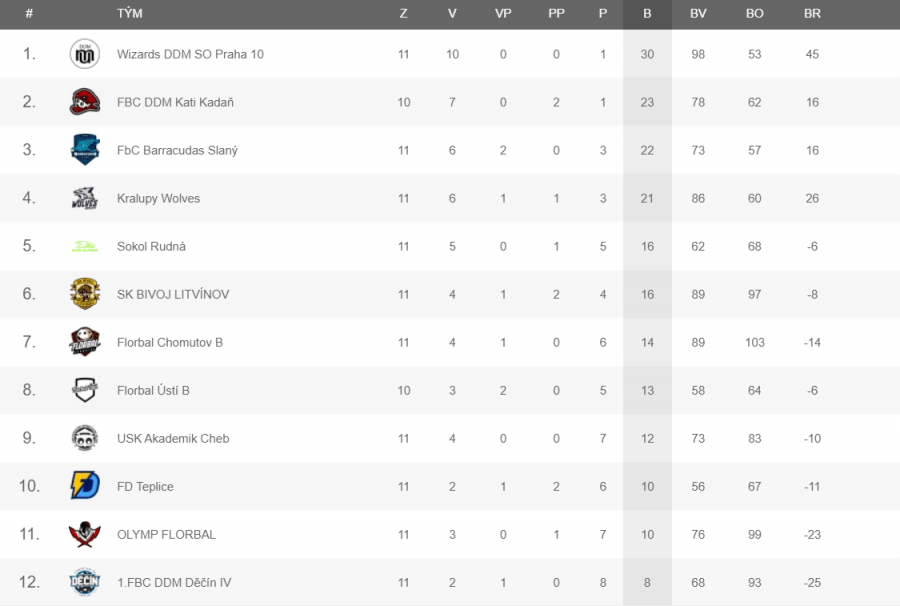
Task: Click the FBC DDM Kati Kadaň red logo
Action: point(84,102)
